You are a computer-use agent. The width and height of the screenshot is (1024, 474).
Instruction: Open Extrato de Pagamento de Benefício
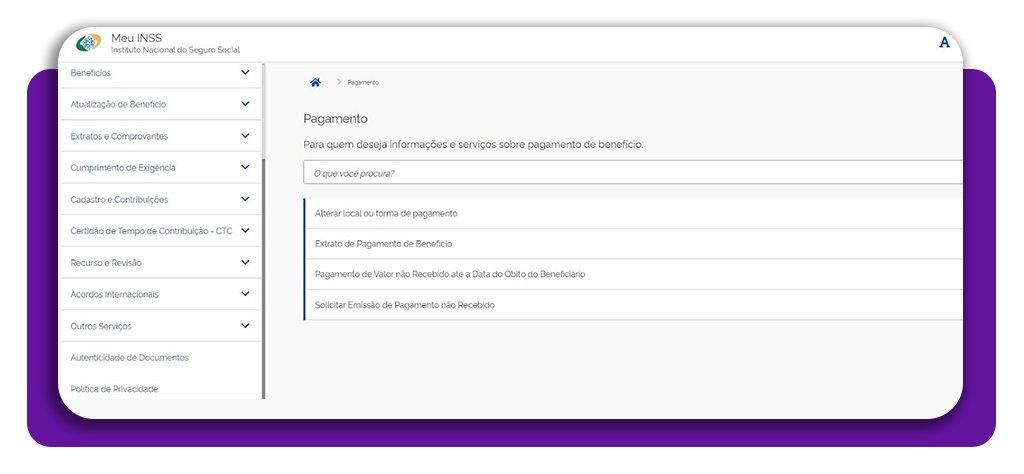pos(383,244)
